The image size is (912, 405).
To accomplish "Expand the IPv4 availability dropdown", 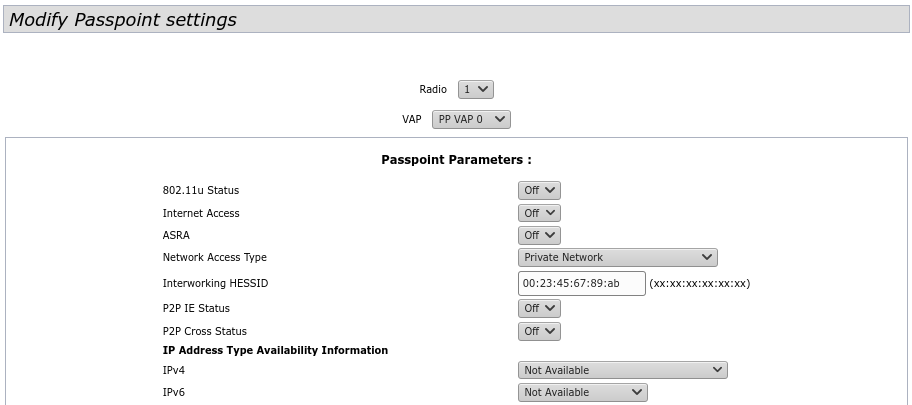I will [622, 370].
